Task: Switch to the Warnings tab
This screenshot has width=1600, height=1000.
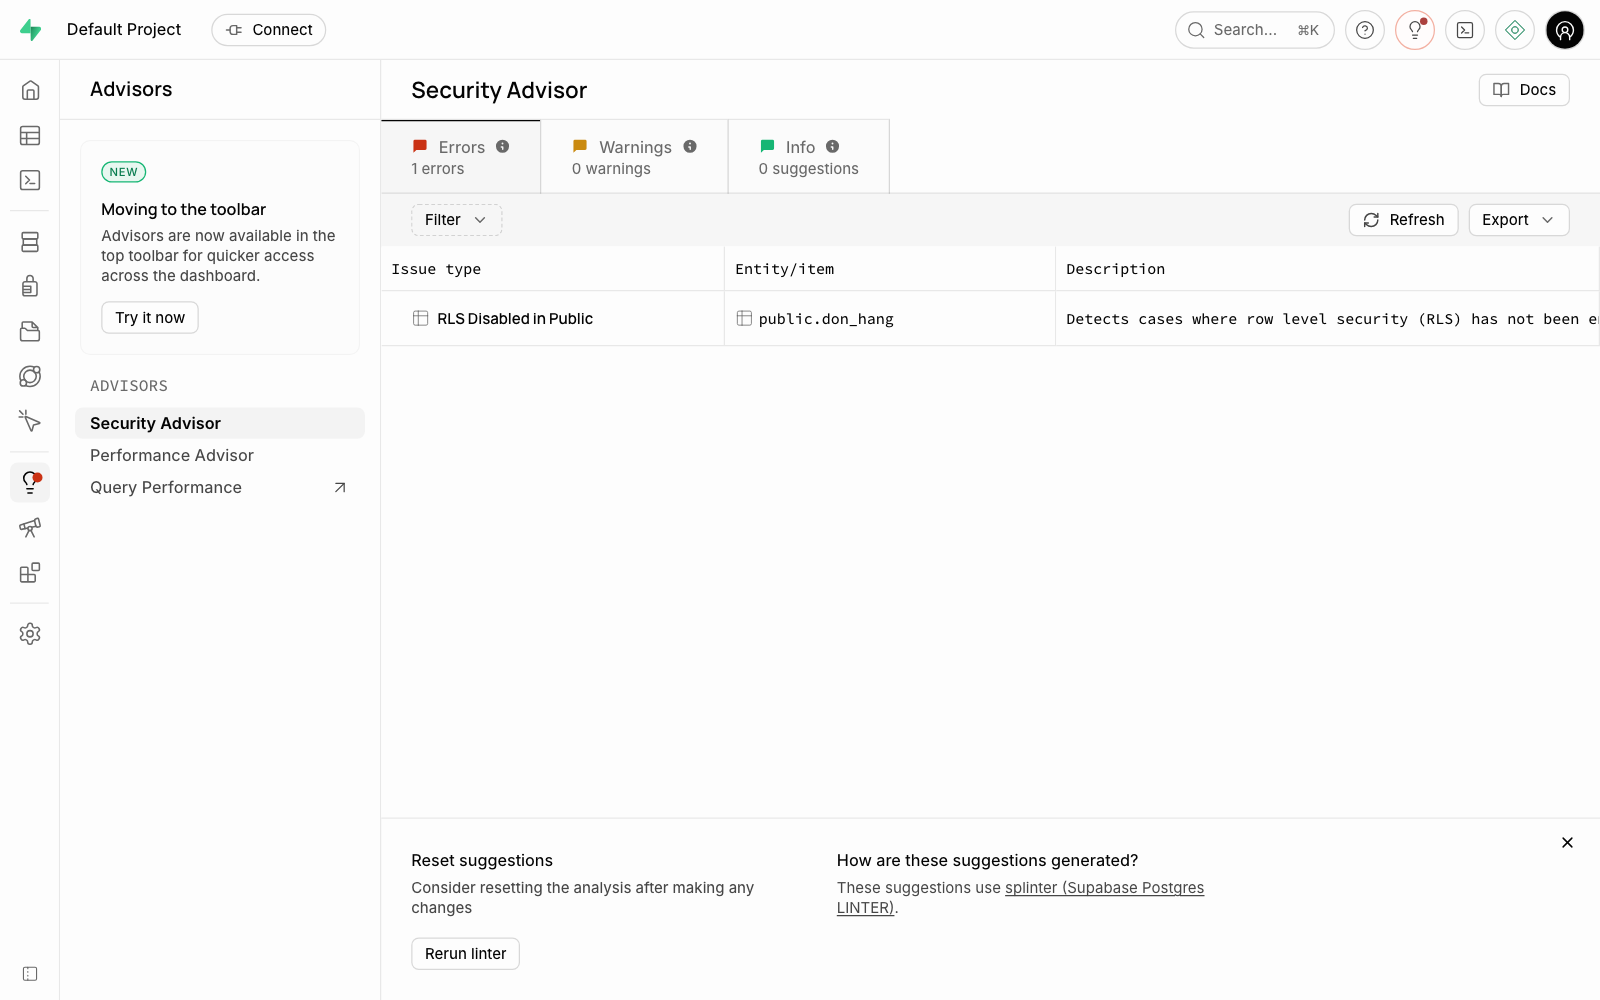Action: point(634,157)
